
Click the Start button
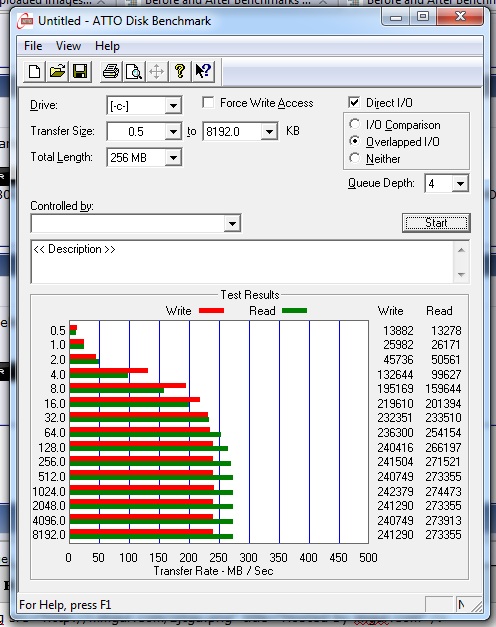pos(436,223)
